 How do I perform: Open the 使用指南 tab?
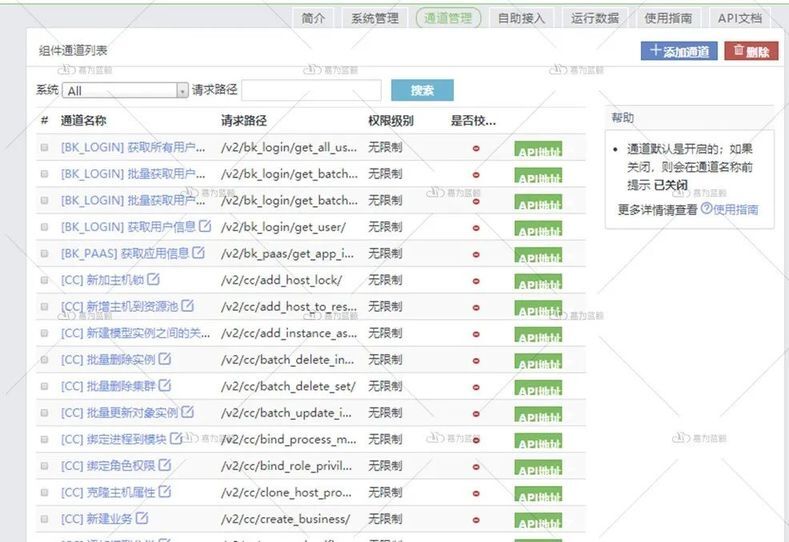pos(668,18)
